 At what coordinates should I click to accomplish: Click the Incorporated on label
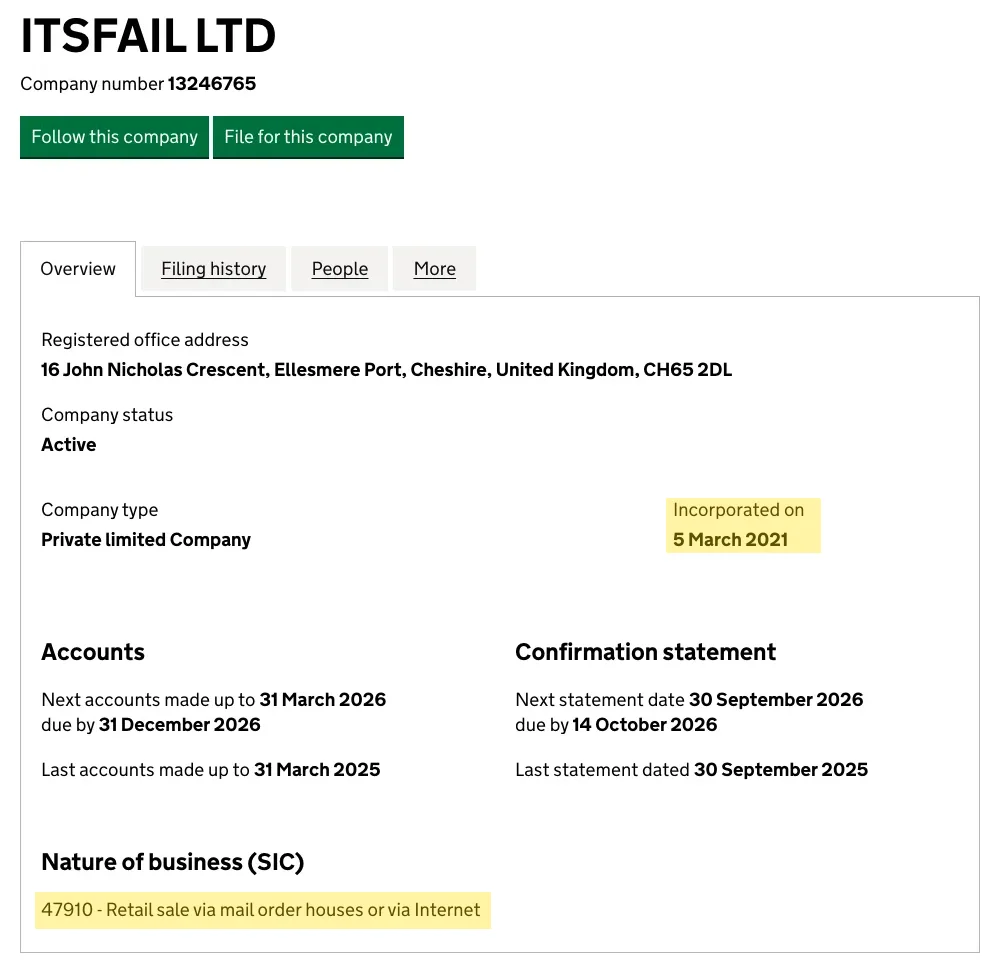coord(739,510)
